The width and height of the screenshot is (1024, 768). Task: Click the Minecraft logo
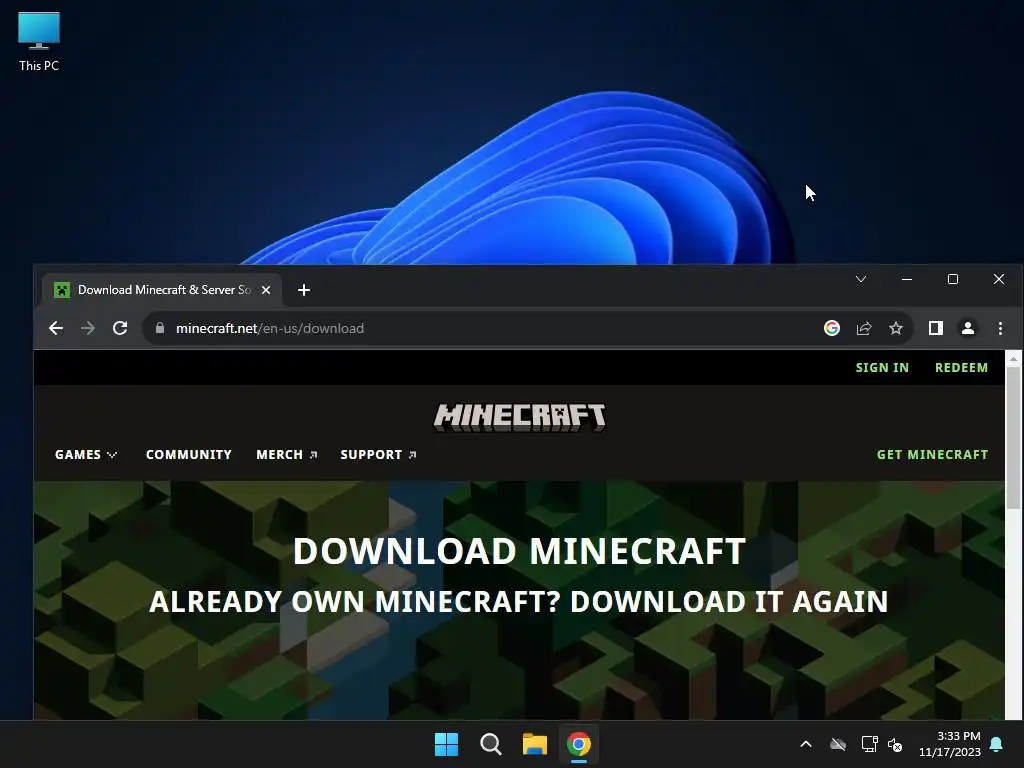[520, 417]
